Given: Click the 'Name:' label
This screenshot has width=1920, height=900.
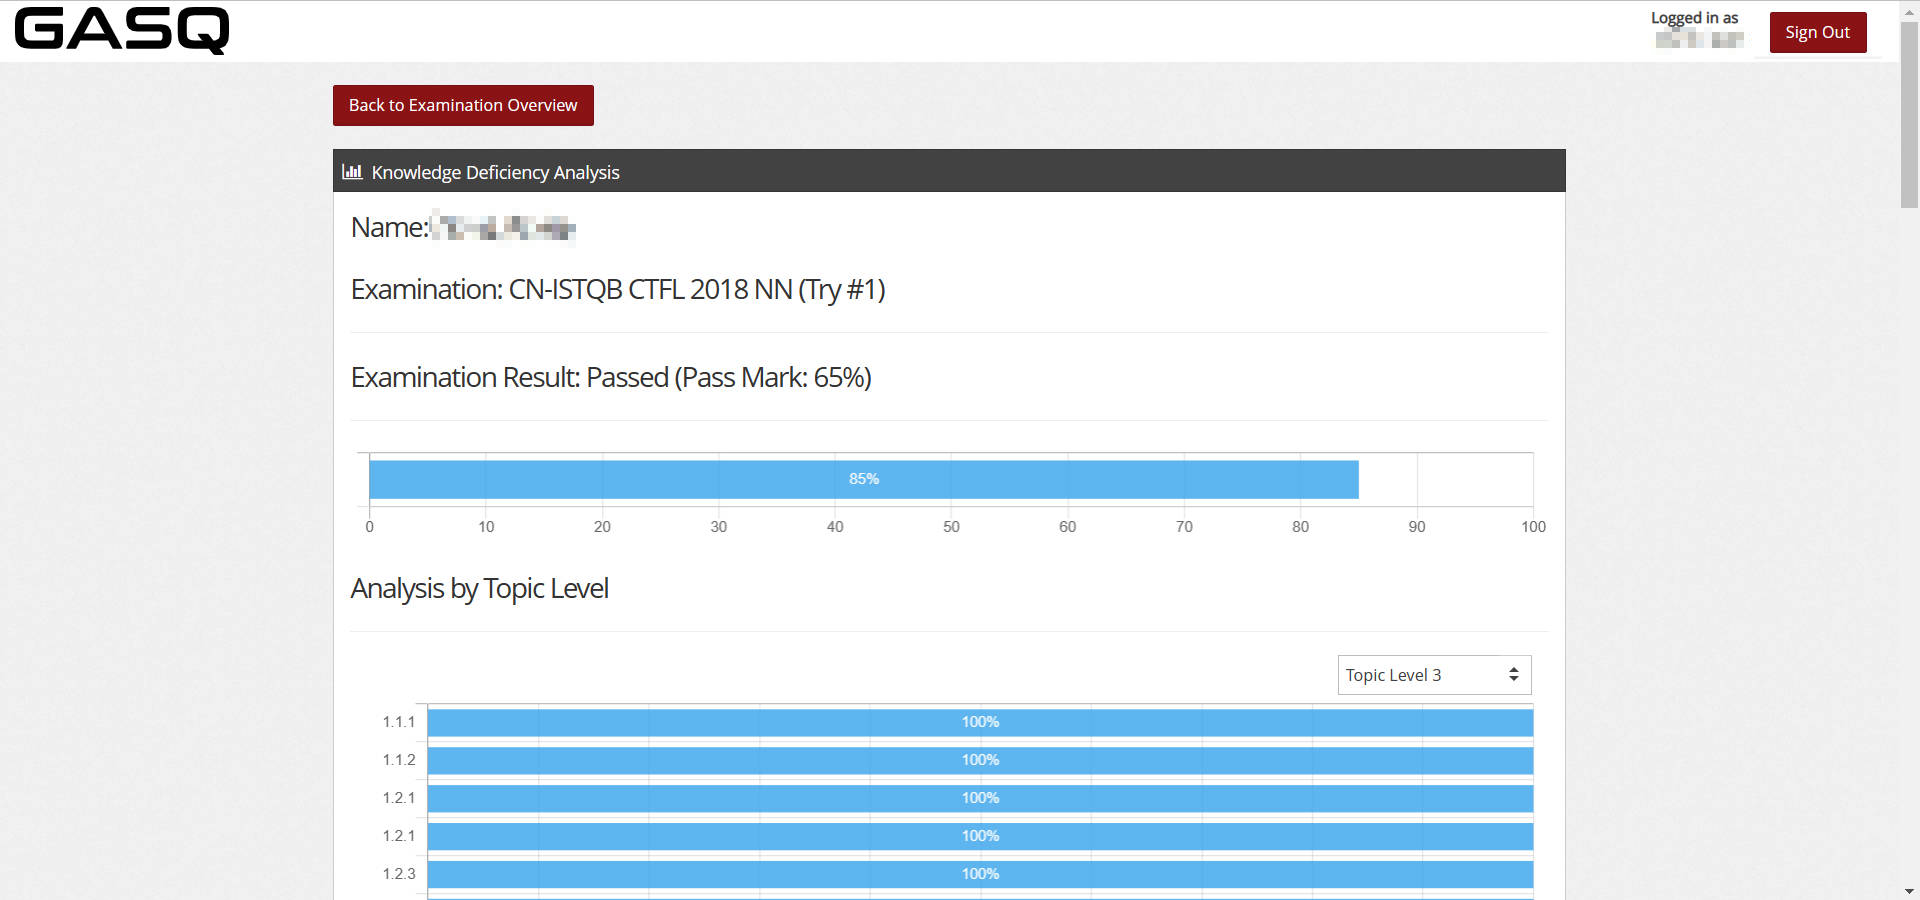Looking at the screenshot, I should [389, 227].
